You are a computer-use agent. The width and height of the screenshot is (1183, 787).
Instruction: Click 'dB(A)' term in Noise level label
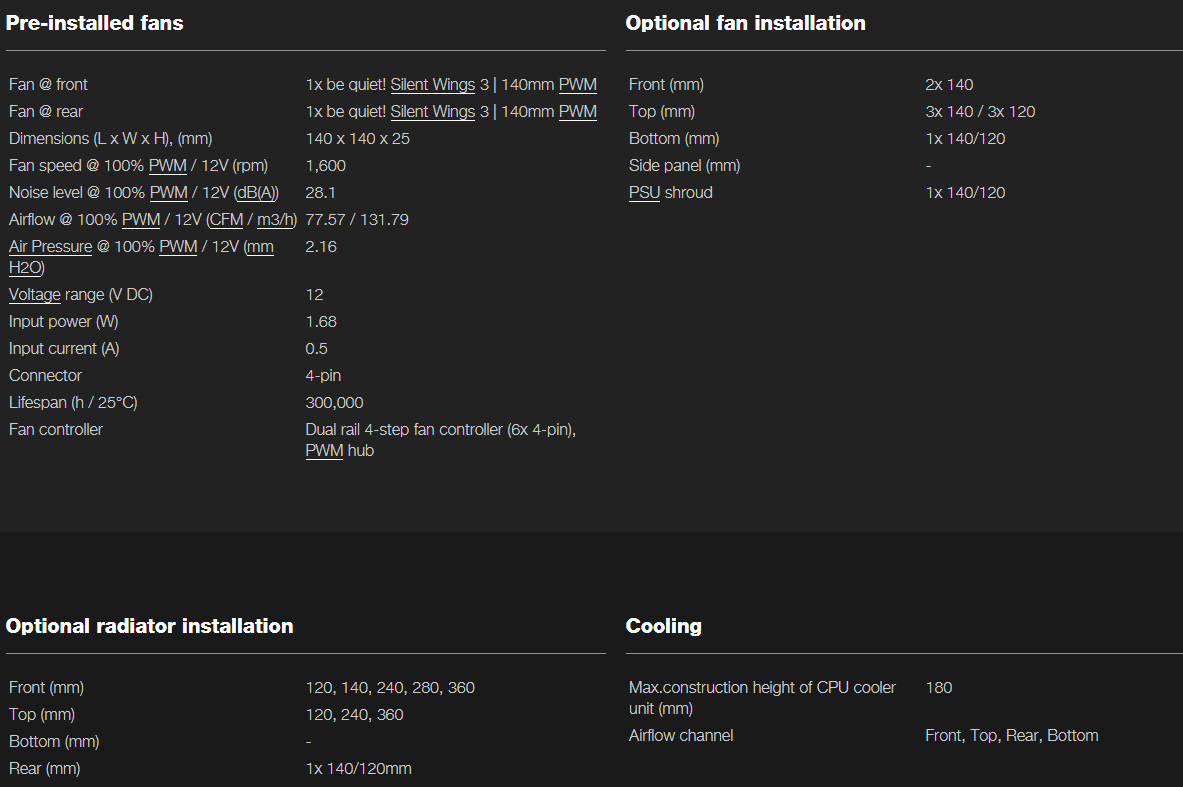coord(257,193)
